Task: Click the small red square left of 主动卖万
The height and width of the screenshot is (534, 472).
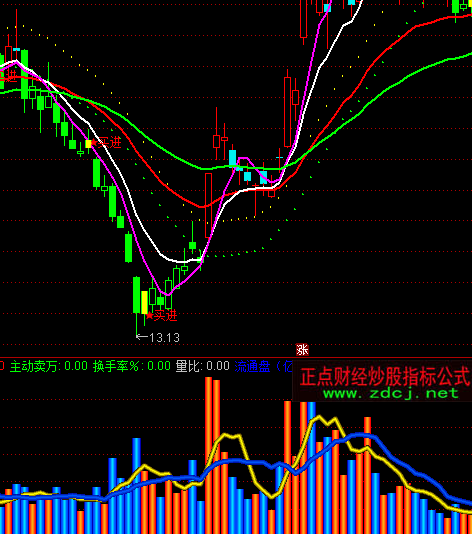Action: click(x=2, y=366)
